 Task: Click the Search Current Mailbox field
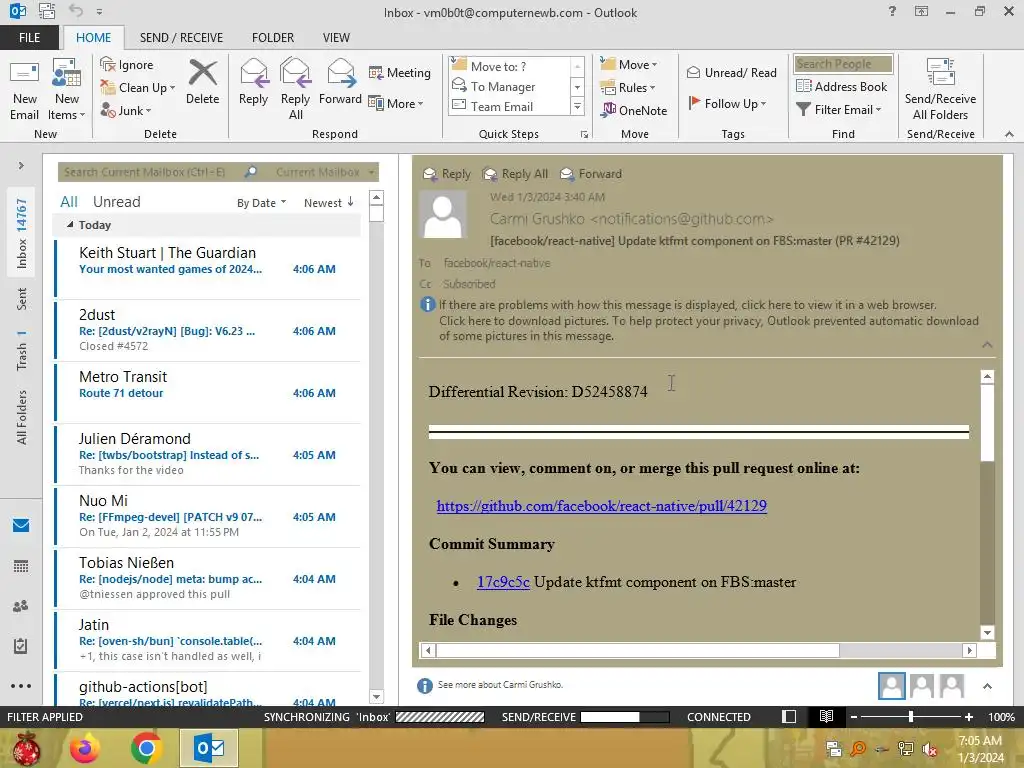(152, 172)
